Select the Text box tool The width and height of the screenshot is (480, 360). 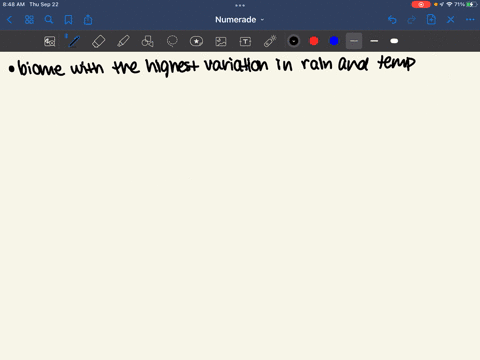coord(245,41)
